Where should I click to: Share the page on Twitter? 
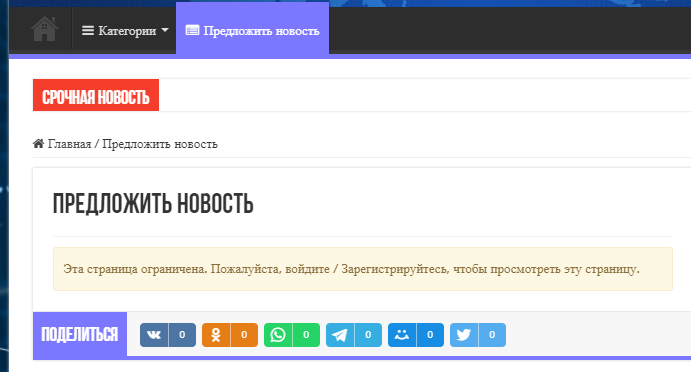pos(464,335)
